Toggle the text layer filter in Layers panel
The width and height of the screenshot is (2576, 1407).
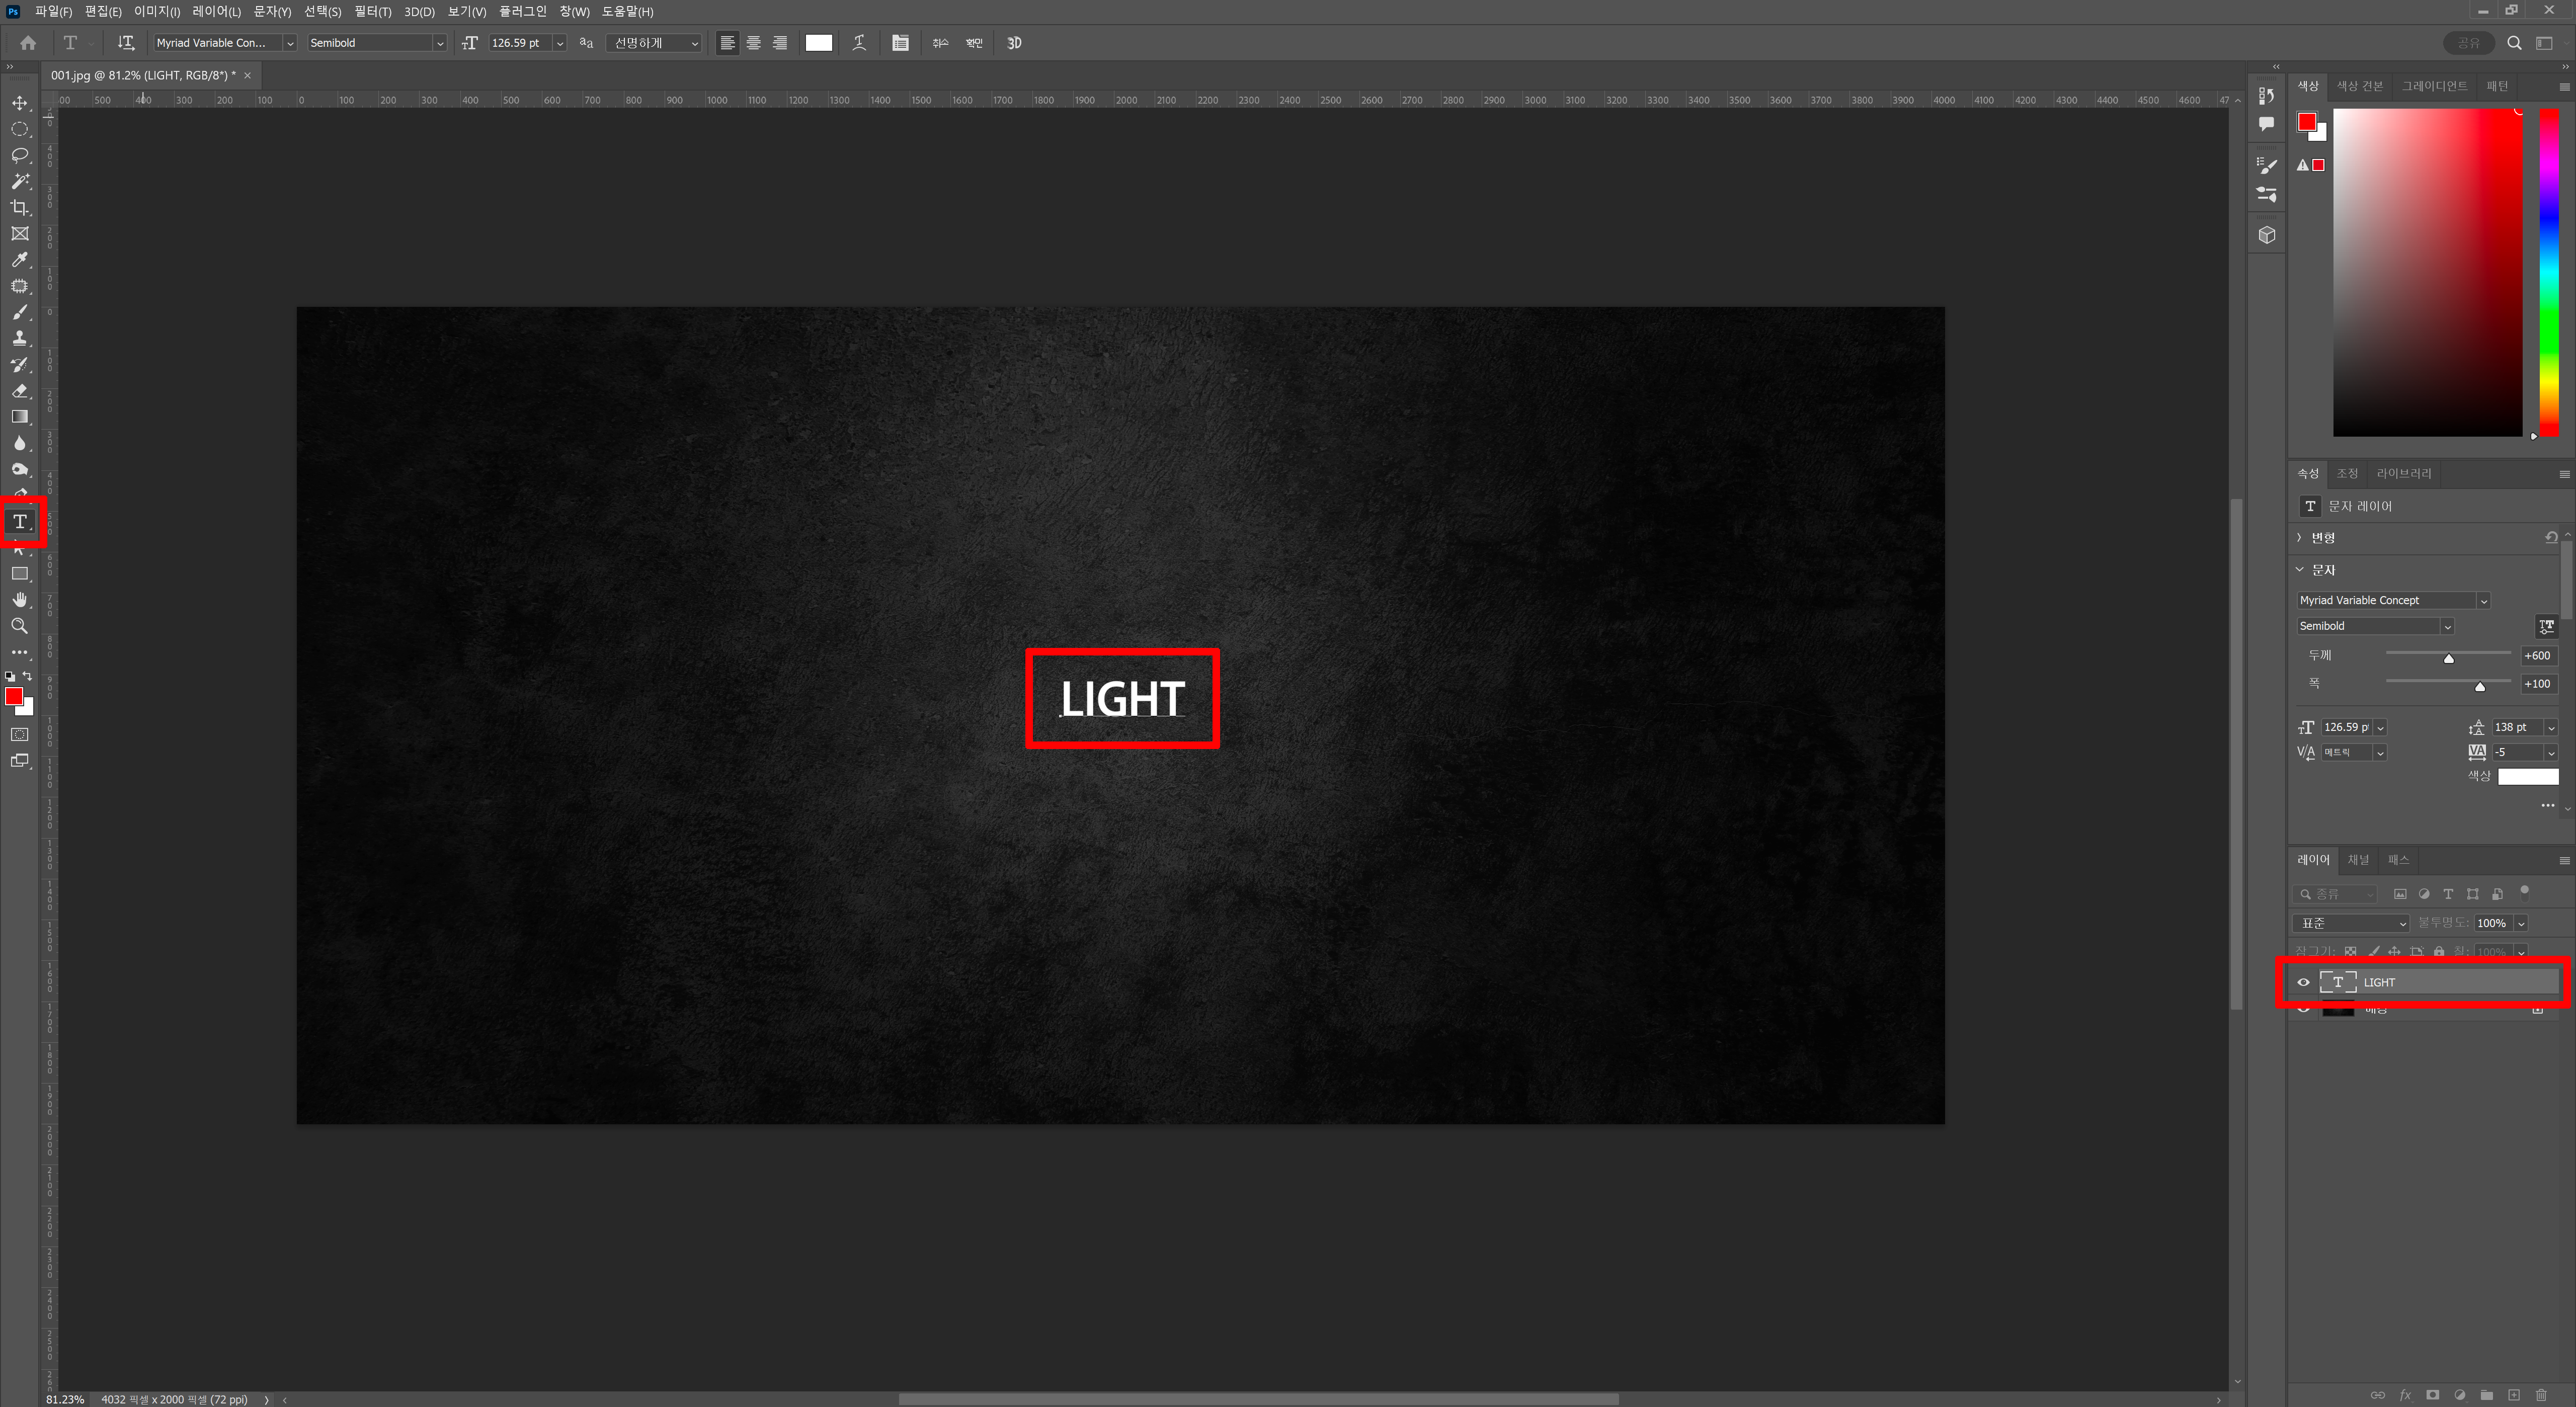(2448, 894)
